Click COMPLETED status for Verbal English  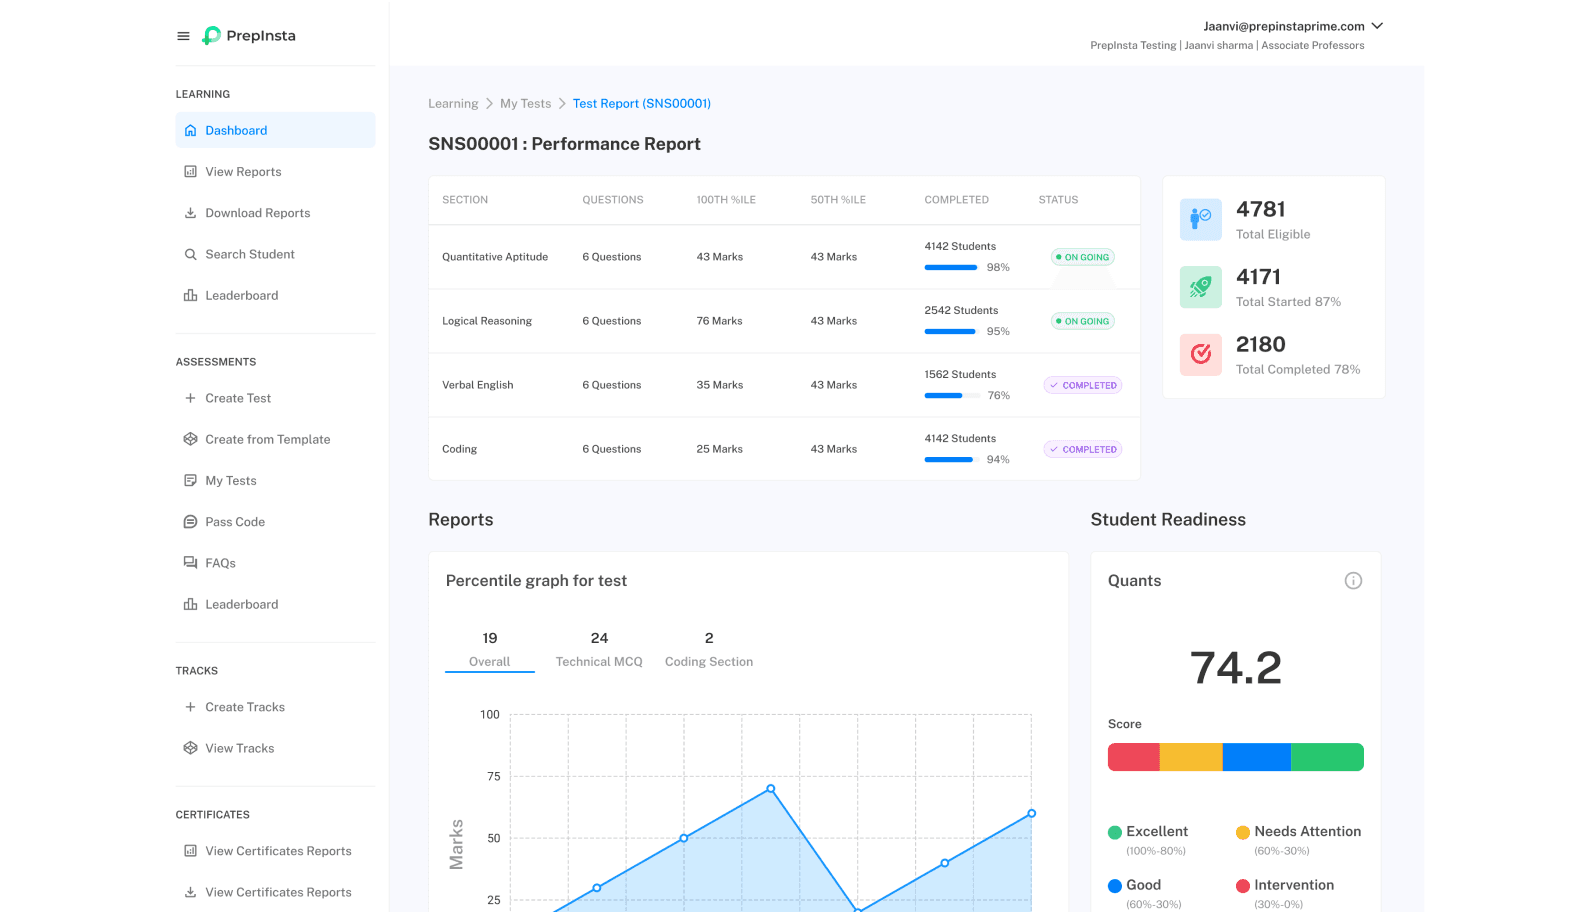pos(1083,385)
